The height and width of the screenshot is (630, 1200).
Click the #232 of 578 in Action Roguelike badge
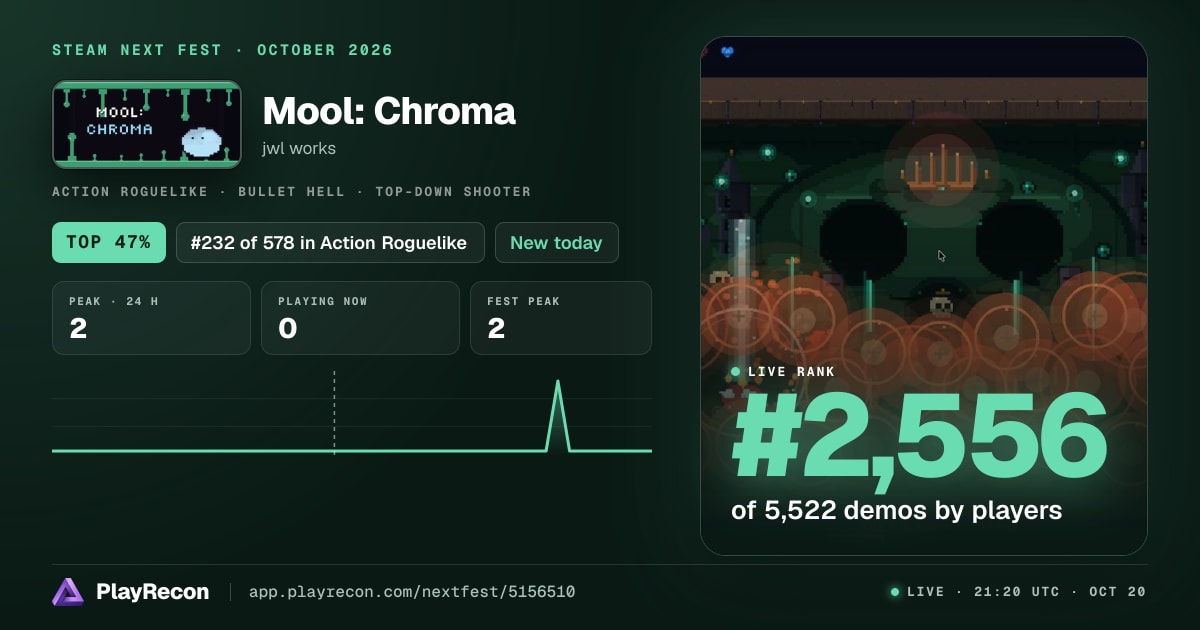[x=330, y=242]
